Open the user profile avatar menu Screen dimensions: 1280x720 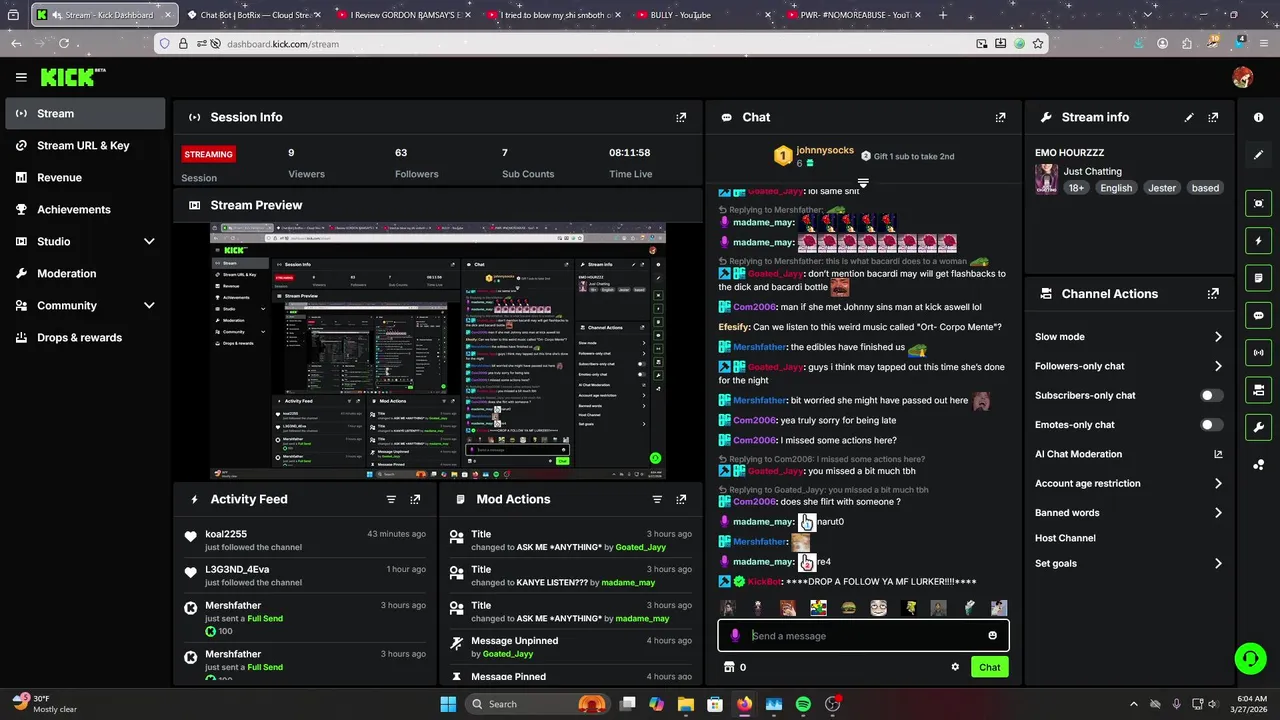pyautogui.click(x=1242, y=77)
